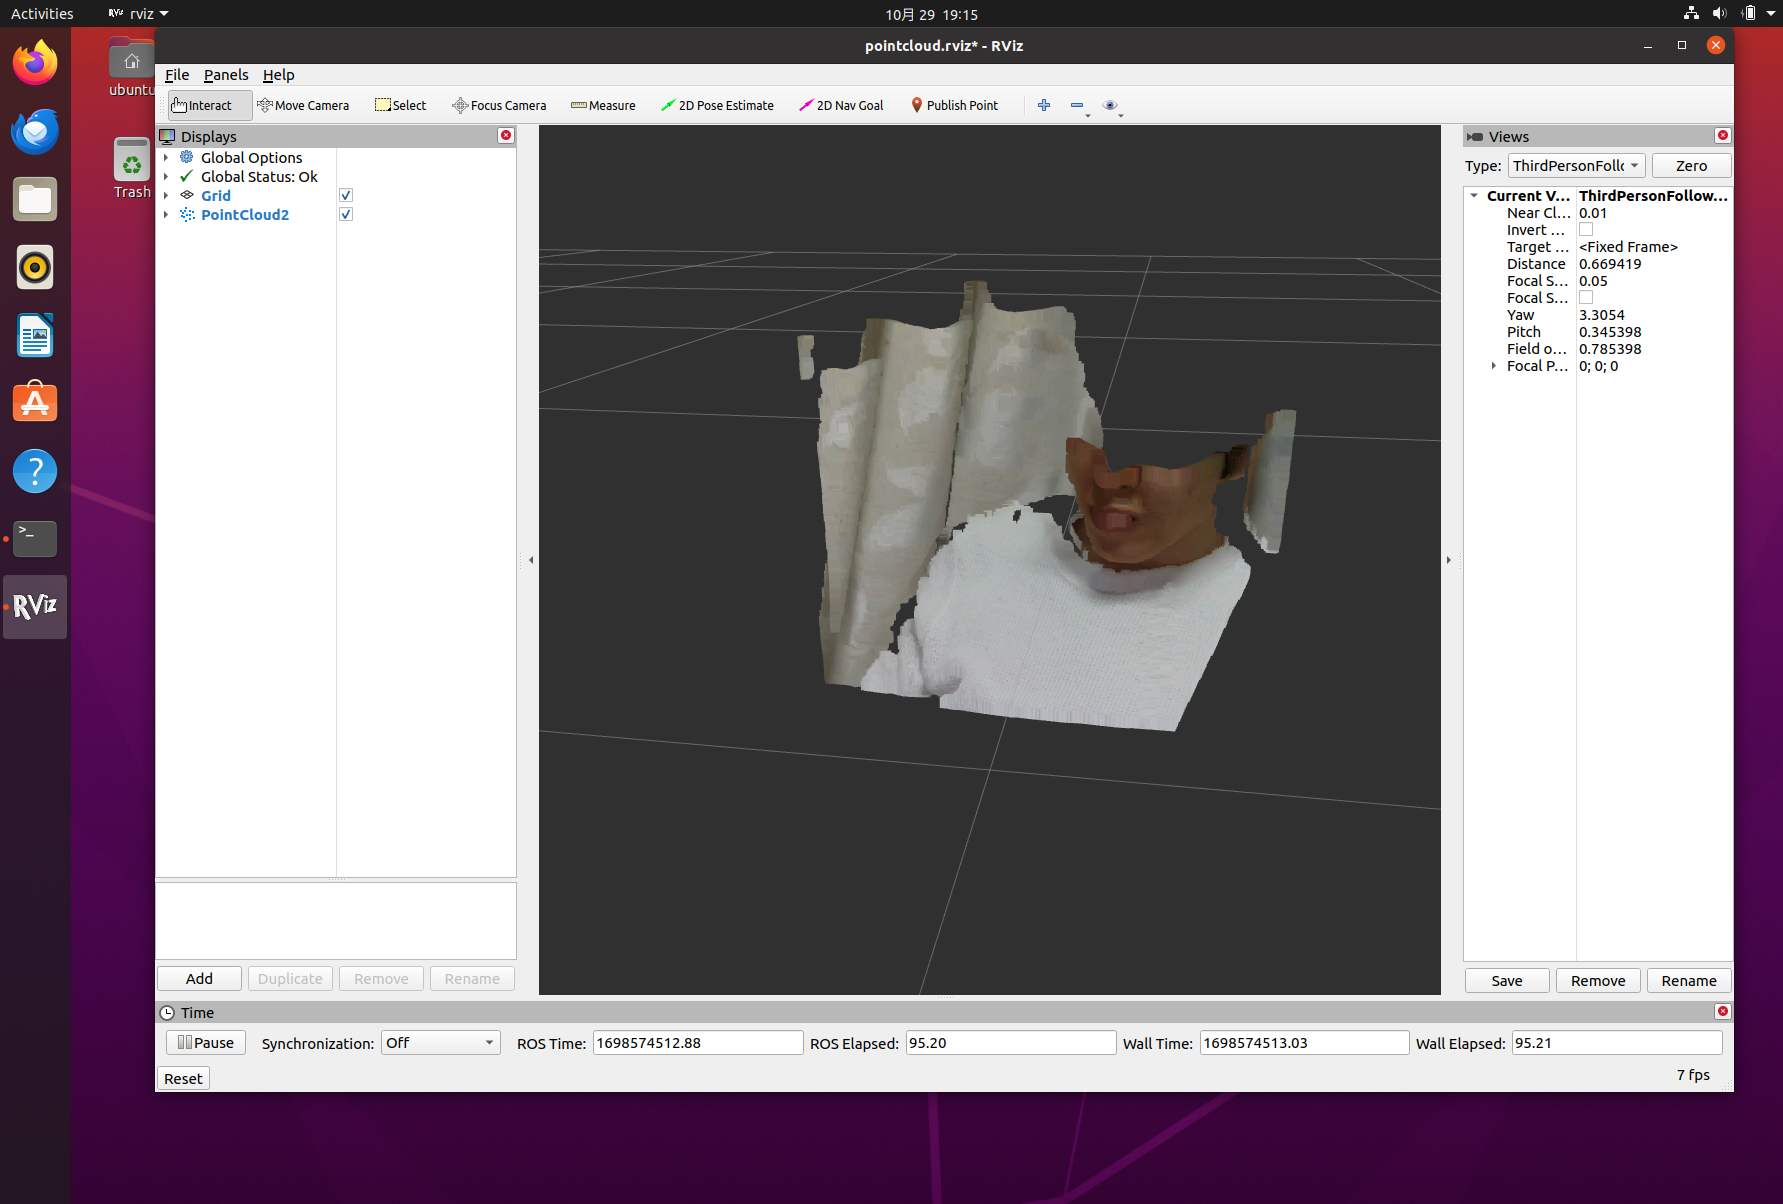Expand the PointCloud2 tree item

click(166, 215)
